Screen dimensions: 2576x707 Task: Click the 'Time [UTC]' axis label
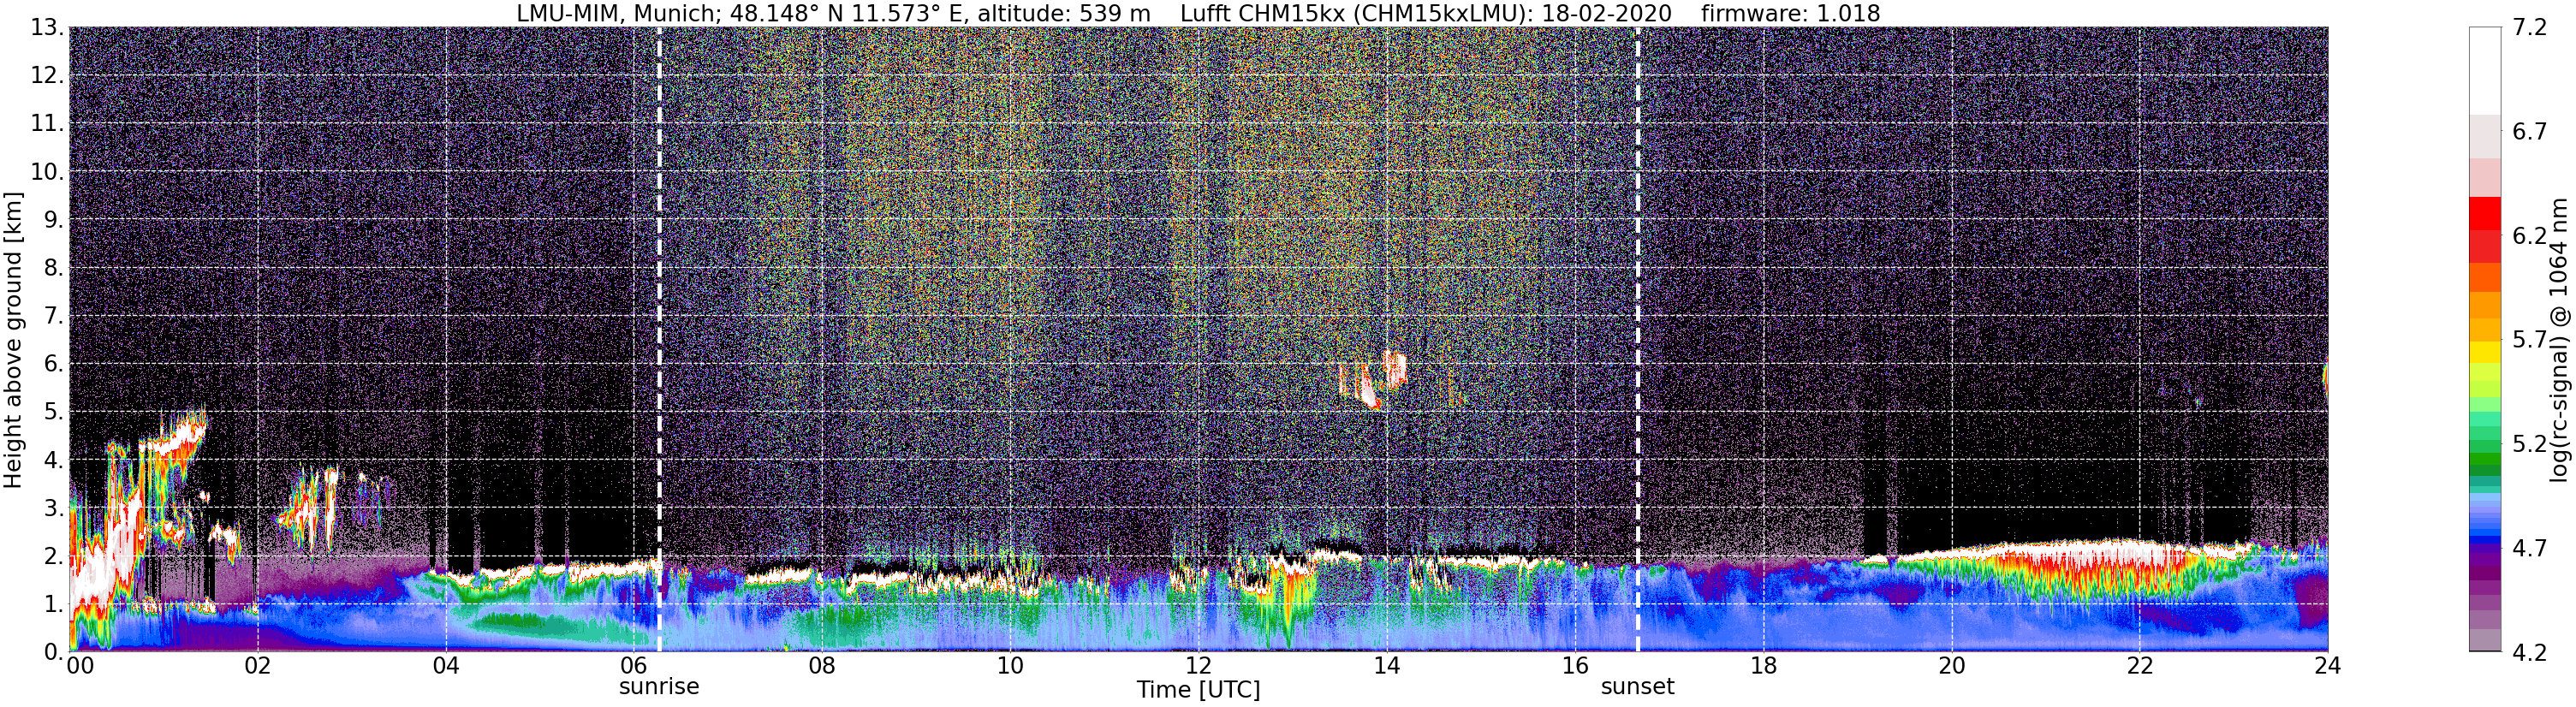tap(1198, 690)
